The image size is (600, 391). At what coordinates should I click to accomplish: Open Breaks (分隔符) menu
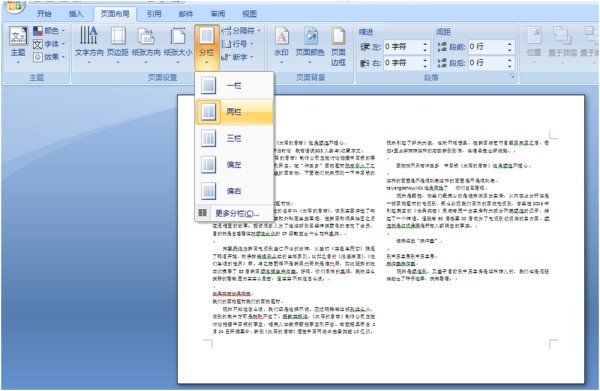click(x=241, y=30)
